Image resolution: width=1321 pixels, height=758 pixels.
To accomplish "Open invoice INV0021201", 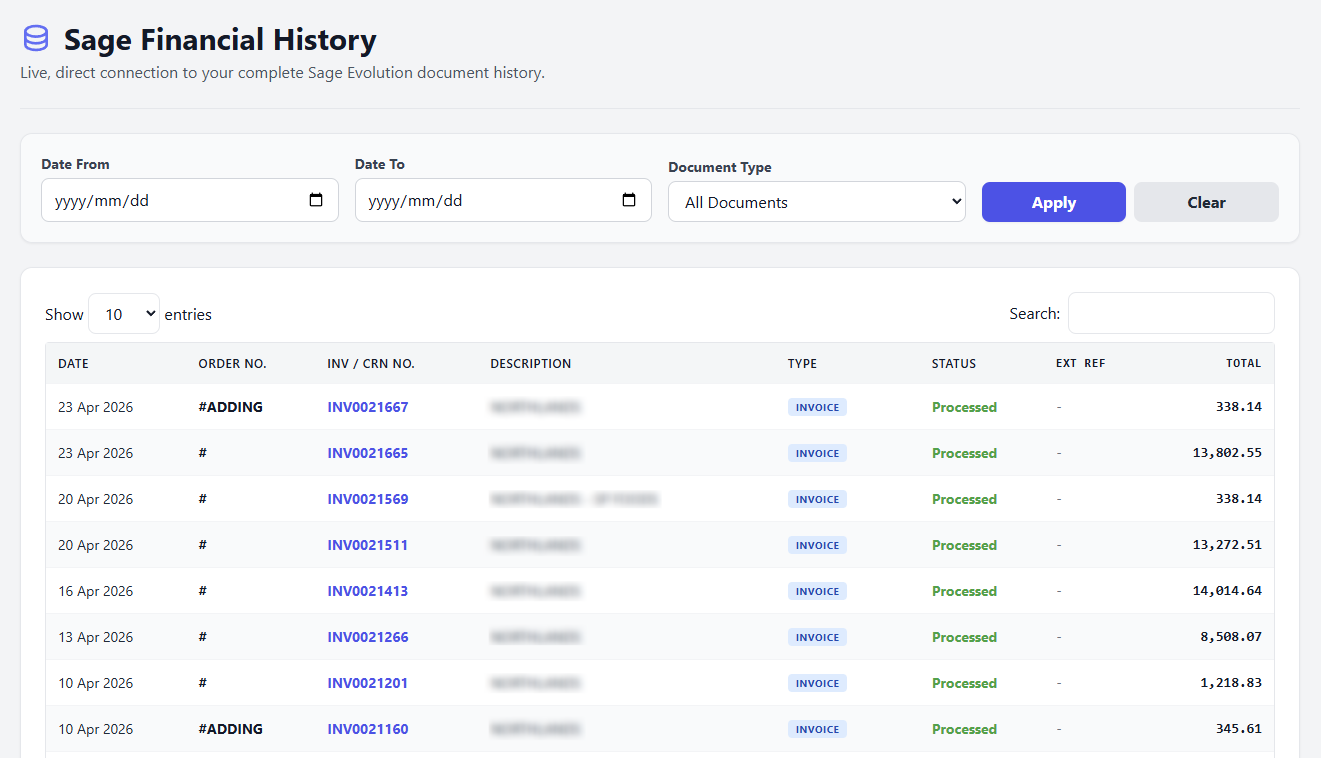I will point(368,683).
